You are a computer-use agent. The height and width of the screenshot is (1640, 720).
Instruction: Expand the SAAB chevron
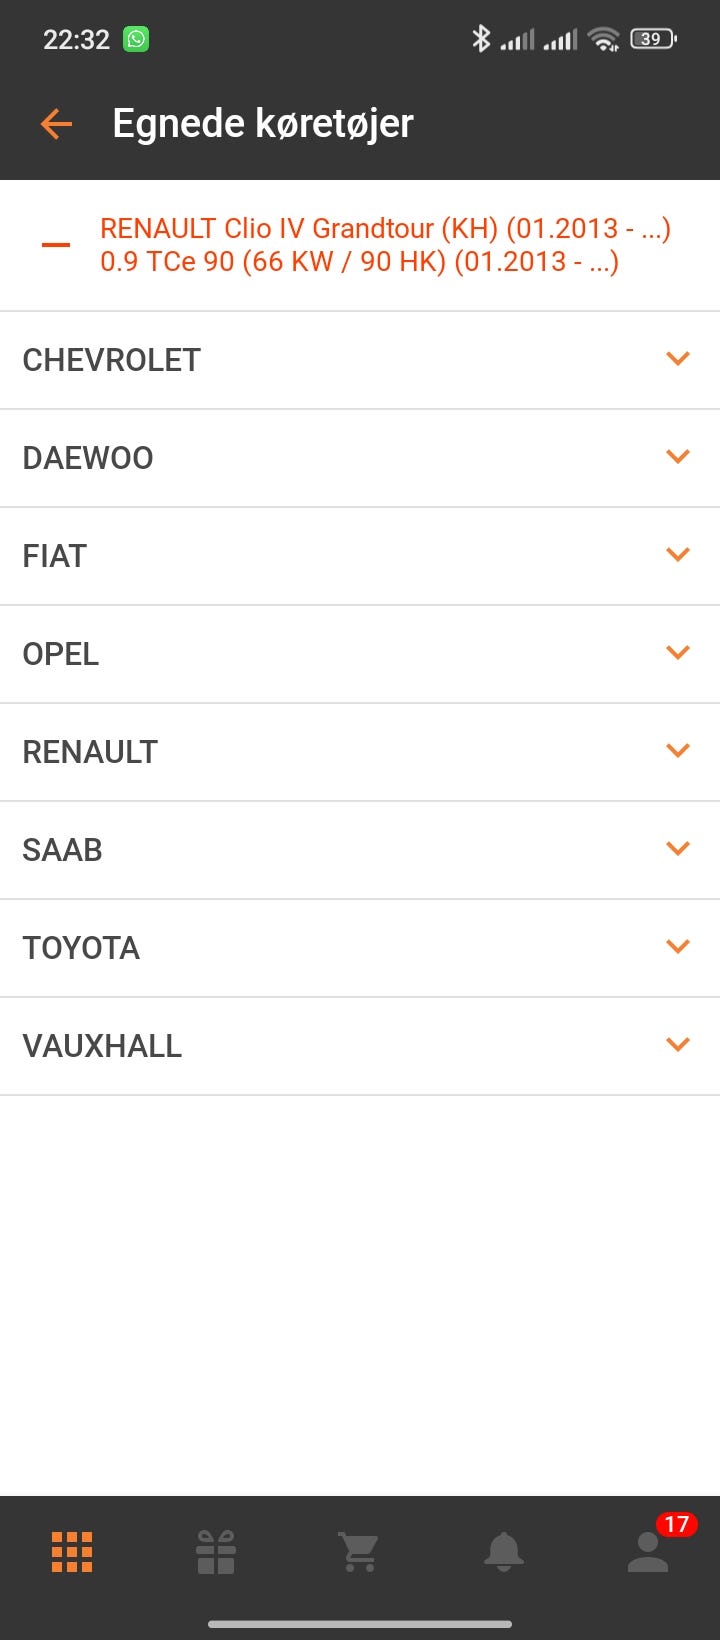[x=678, y=849]
